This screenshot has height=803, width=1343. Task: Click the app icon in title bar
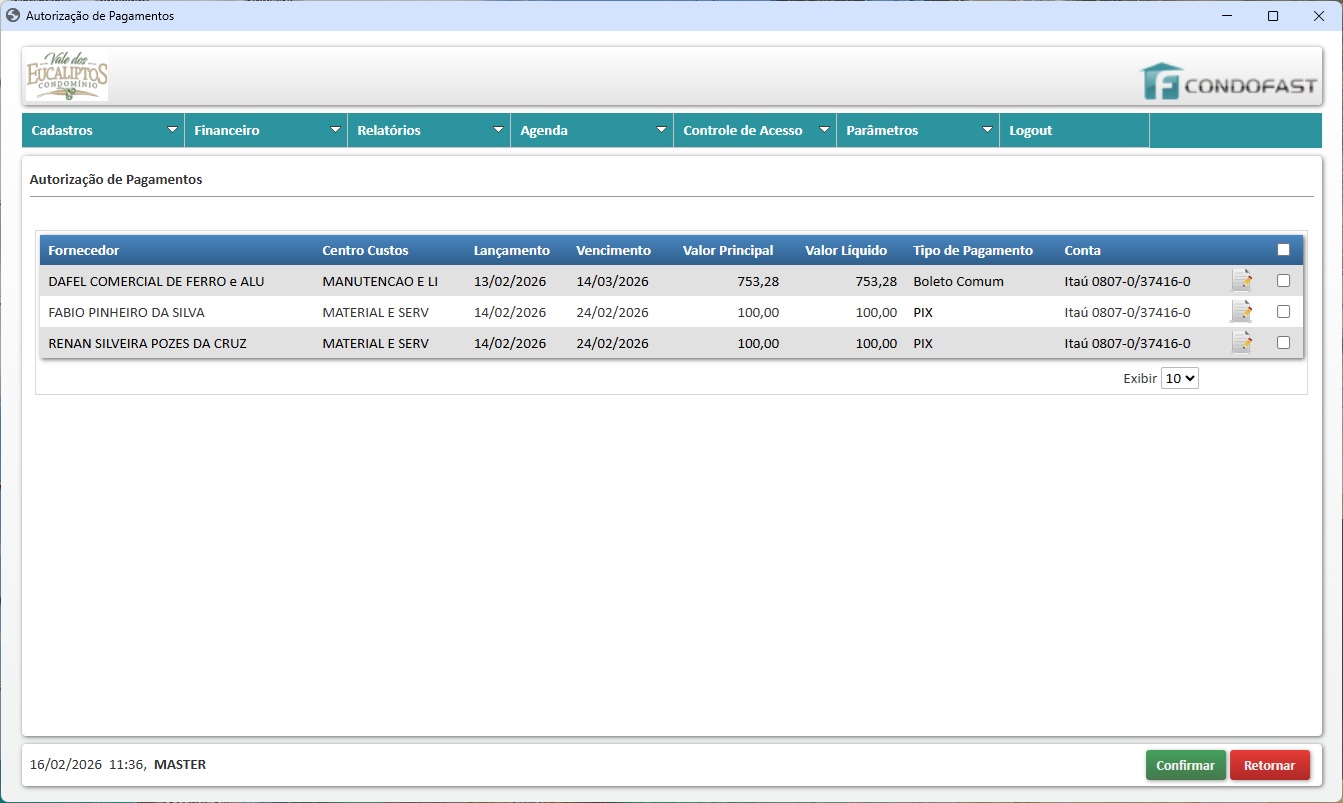coord(13,16)
